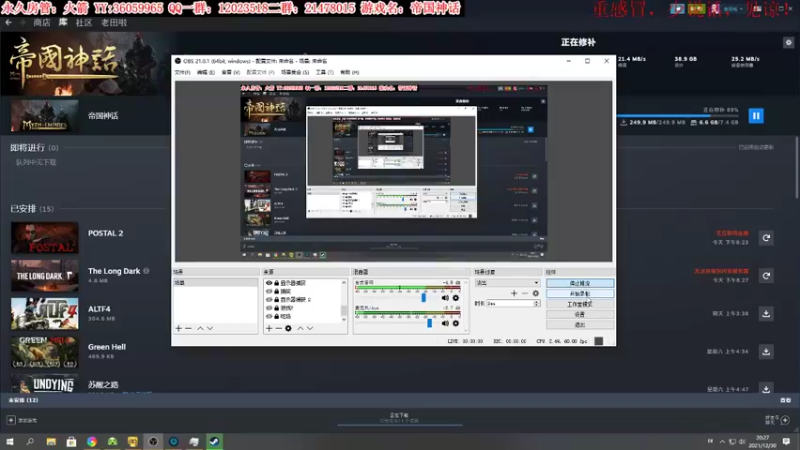The width and height of the screenshot is (800, 450).
Task: Open 帮助(H) menu in OBS
Action: click(x=349, y=72)
